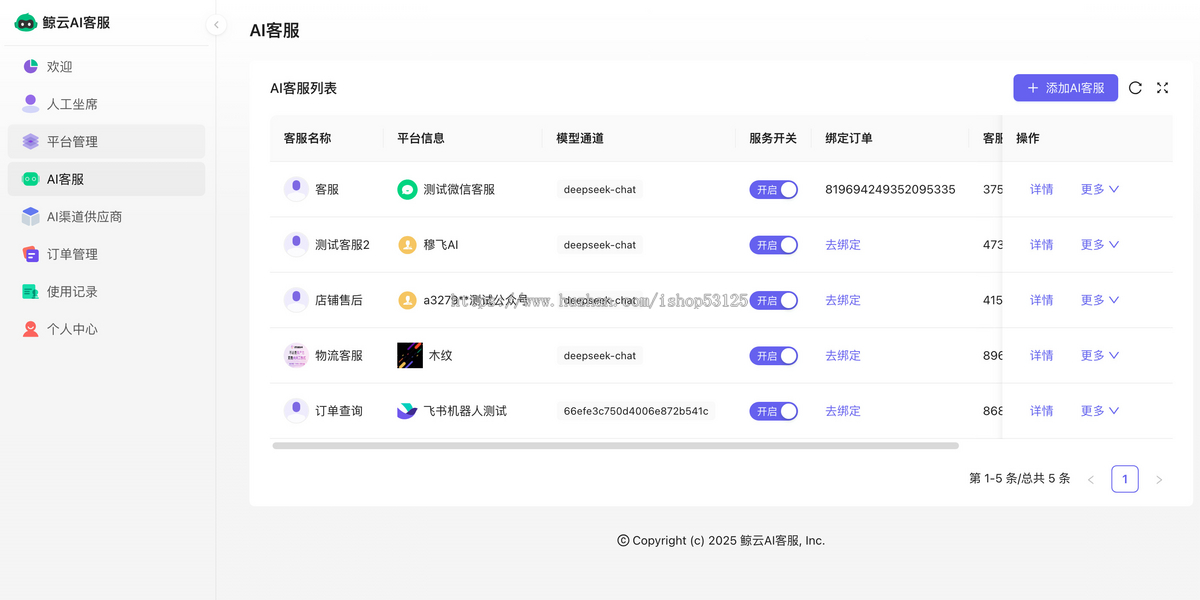Click the 使用记录 icon
The width and height of the screenshot is (1200, 600).
30,291
